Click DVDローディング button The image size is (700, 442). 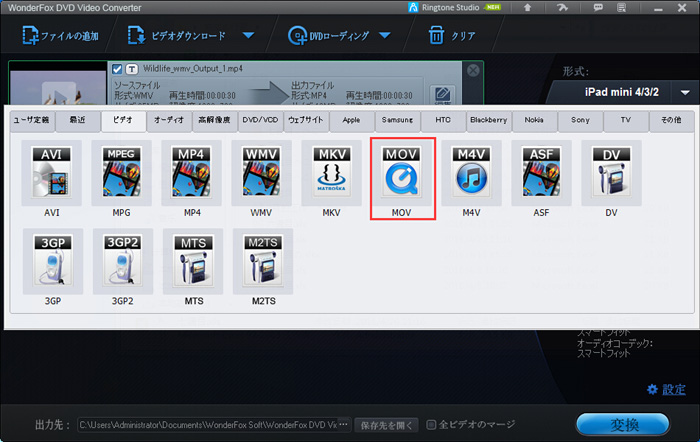point(329,36)
